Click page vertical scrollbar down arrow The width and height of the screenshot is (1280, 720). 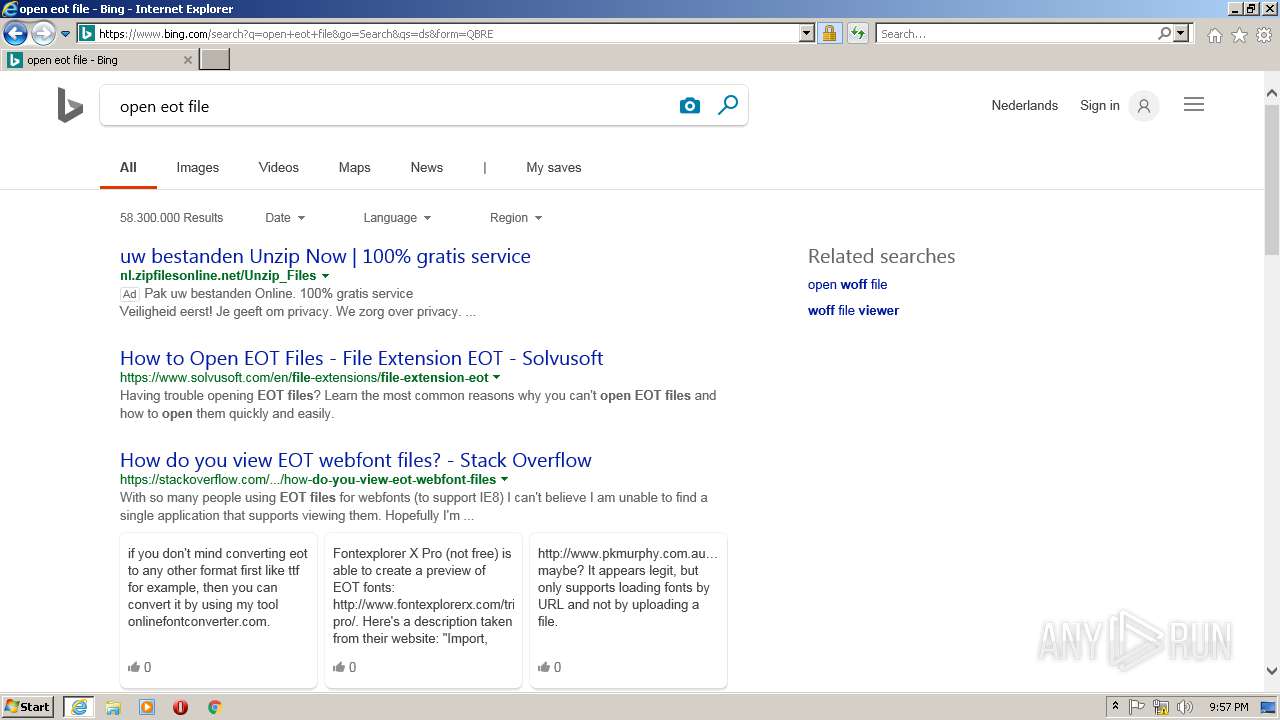(x=1272, y=671)
